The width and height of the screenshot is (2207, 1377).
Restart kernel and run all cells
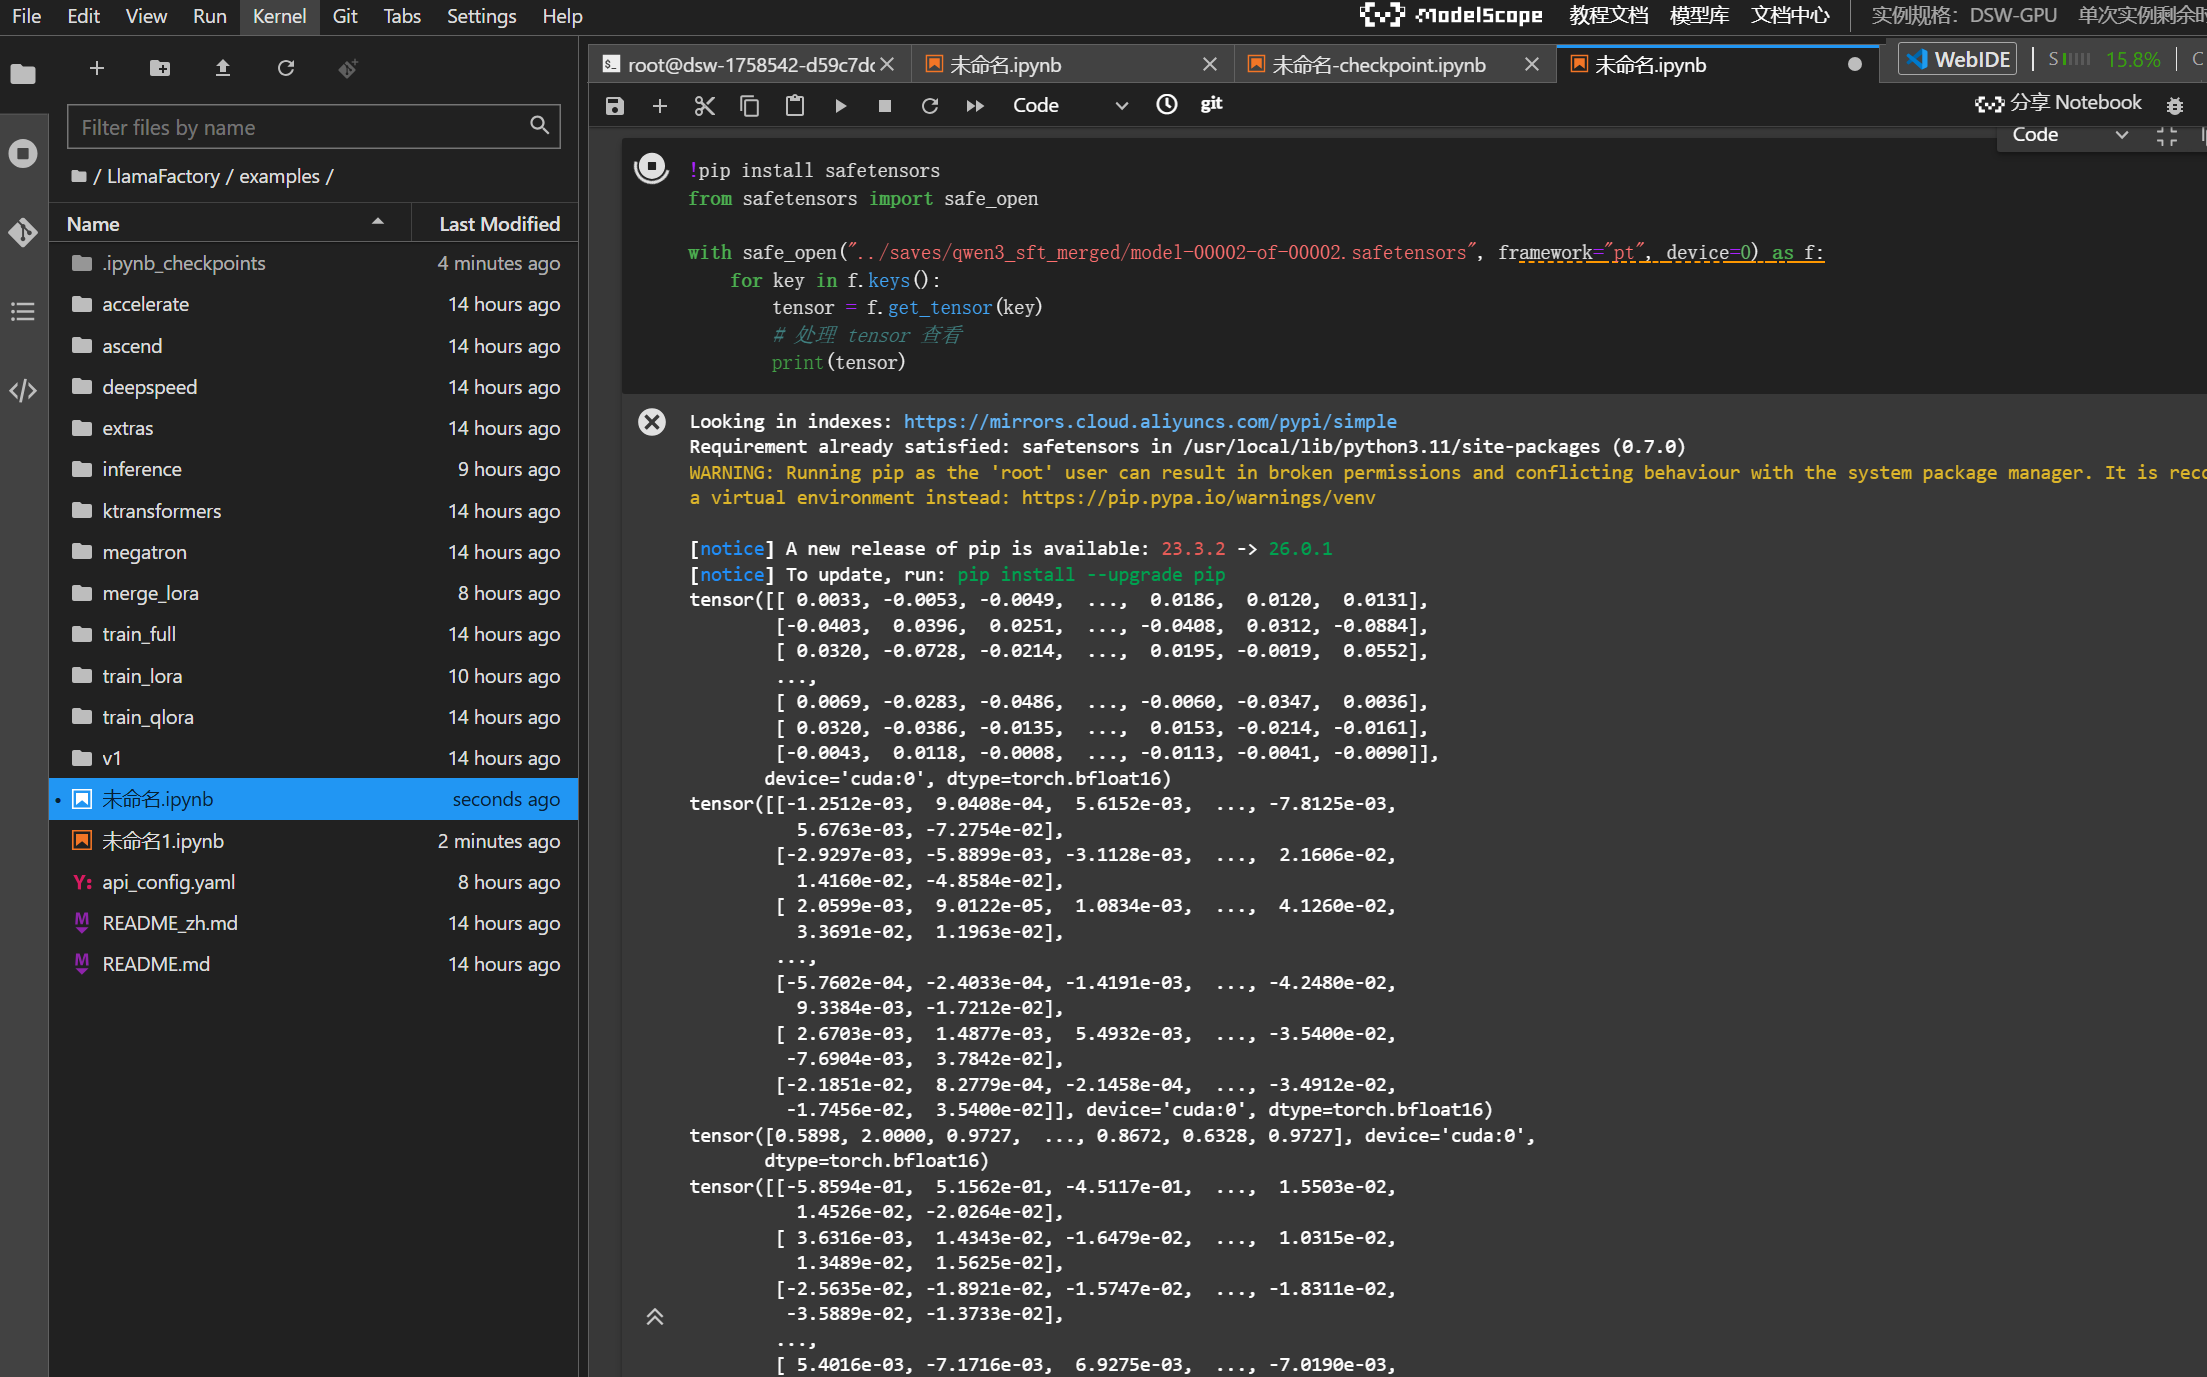point(975,105)
